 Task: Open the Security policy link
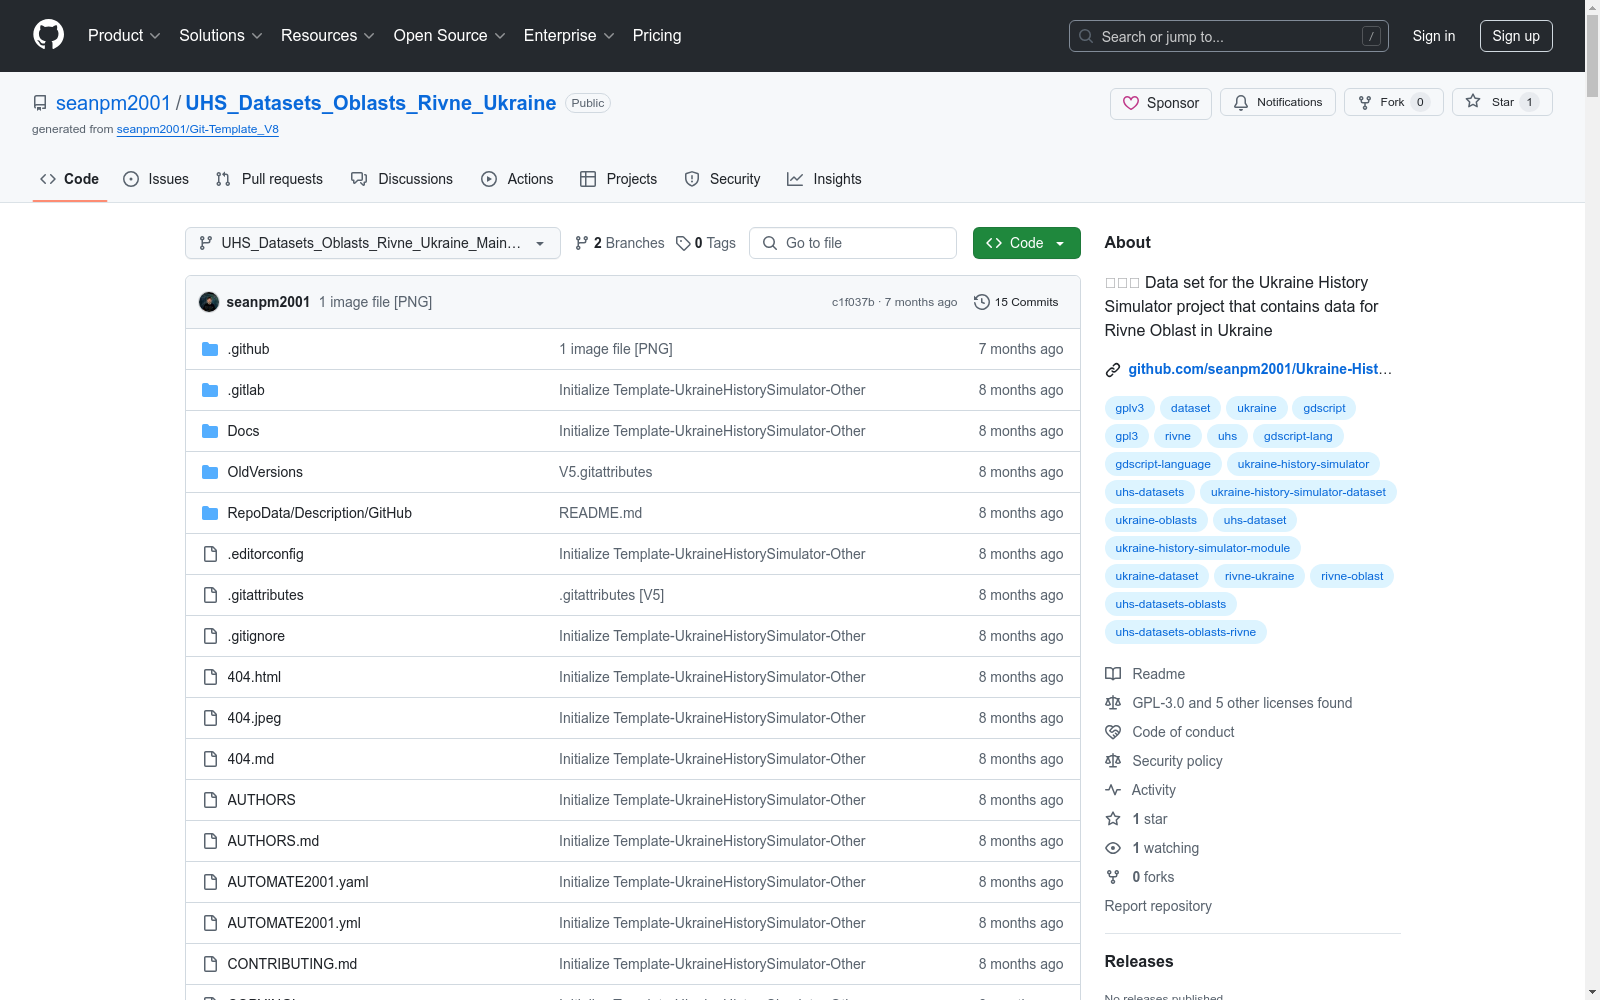[x=1177, y=761]
